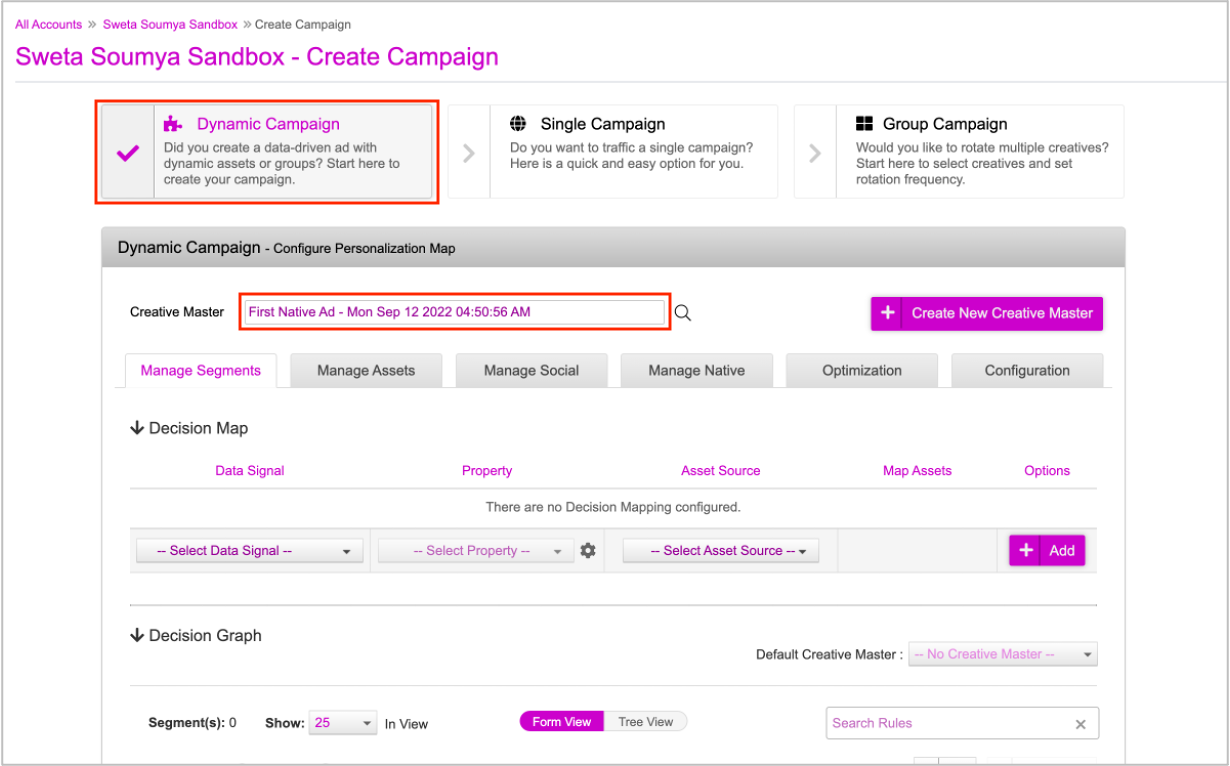Image resolution: width=1230 pixels, height=766 pixels.
Task: Click the Creative Master name input field
Action: point(455,312)
